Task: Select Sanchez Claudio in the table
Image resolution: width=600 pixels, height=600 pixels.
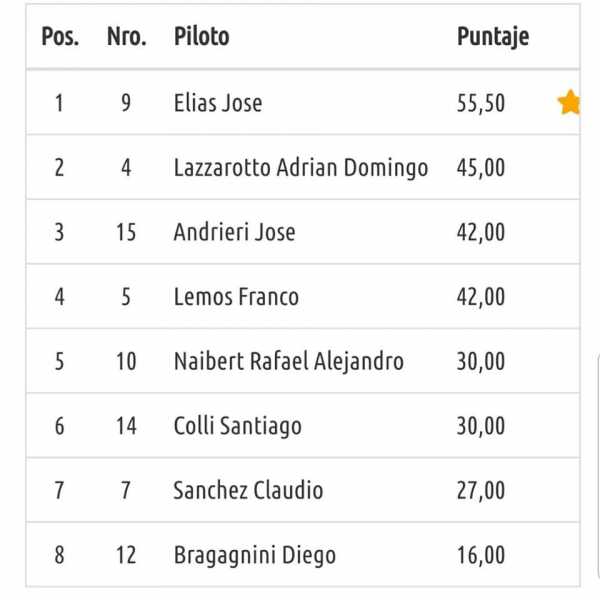Action: coord(248,491)
